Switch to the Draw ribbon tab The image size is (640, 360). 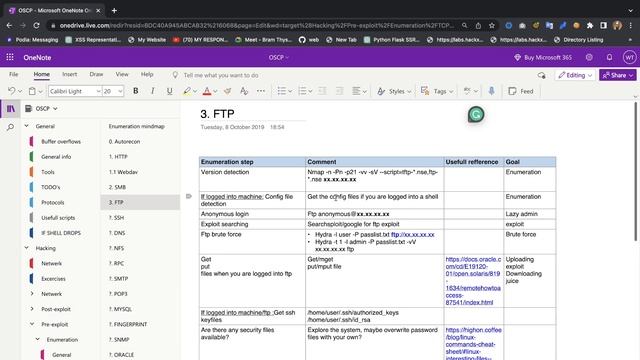point(96,74)
